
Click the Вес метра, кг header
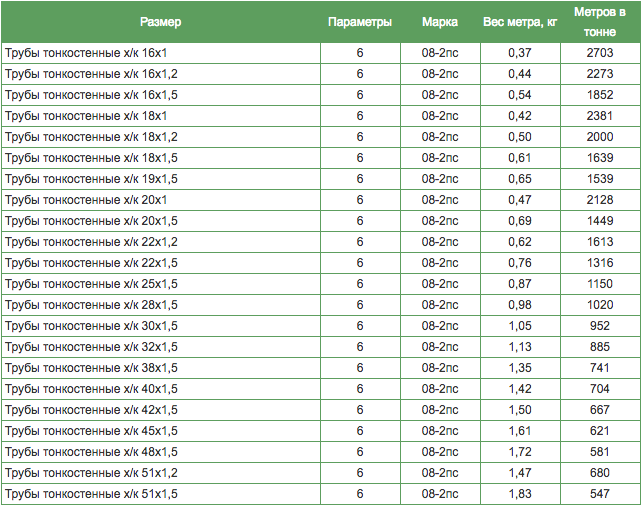(520, 22)
